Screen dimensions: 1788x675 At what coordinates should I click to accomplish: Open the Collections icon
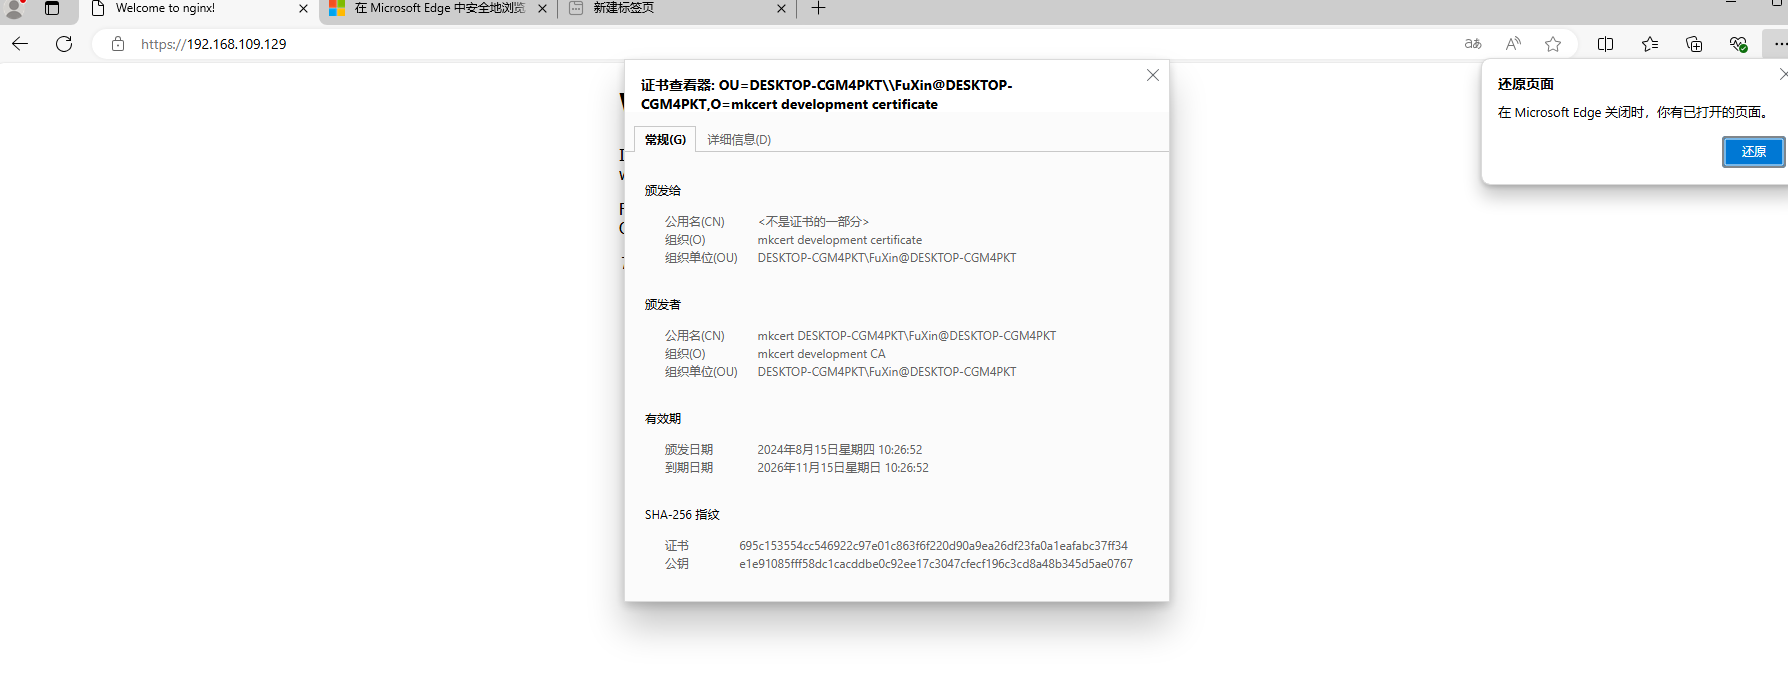tap(1693, 44)
